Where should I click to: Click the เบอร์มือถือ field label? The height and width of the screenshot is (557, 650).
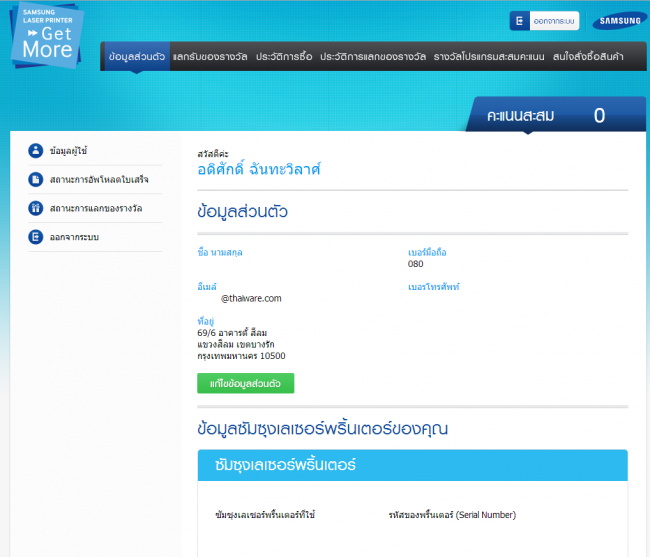[427, 252]
